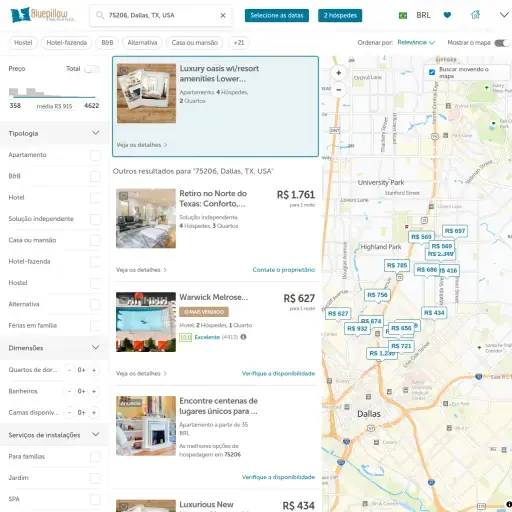Collapse Serviços de instalações section
Image resolution: width=512 pixels, height=512 pixels.
click(x=96, y=434)
